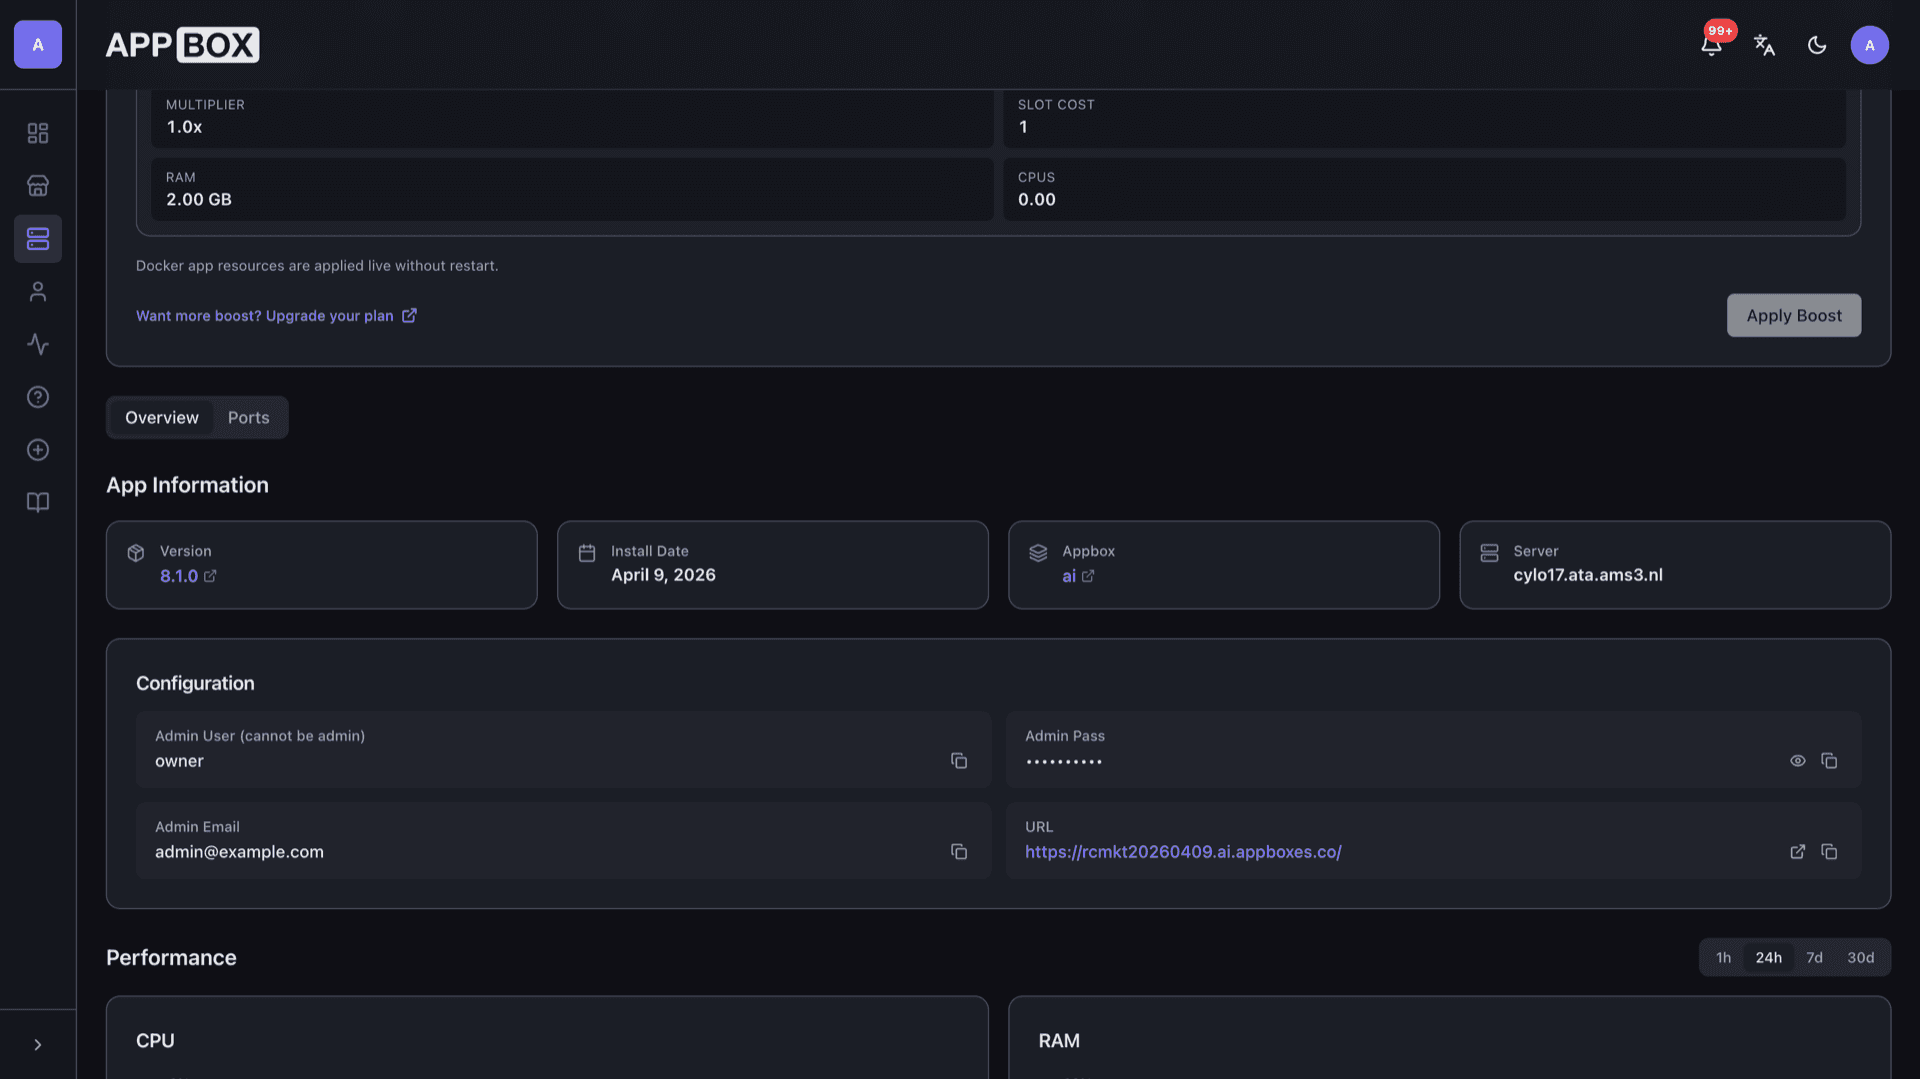The width and height of the screenshot is (1920, 1079).
Task: Click the Multiplier value 1.0x
Action: point(184,127)
